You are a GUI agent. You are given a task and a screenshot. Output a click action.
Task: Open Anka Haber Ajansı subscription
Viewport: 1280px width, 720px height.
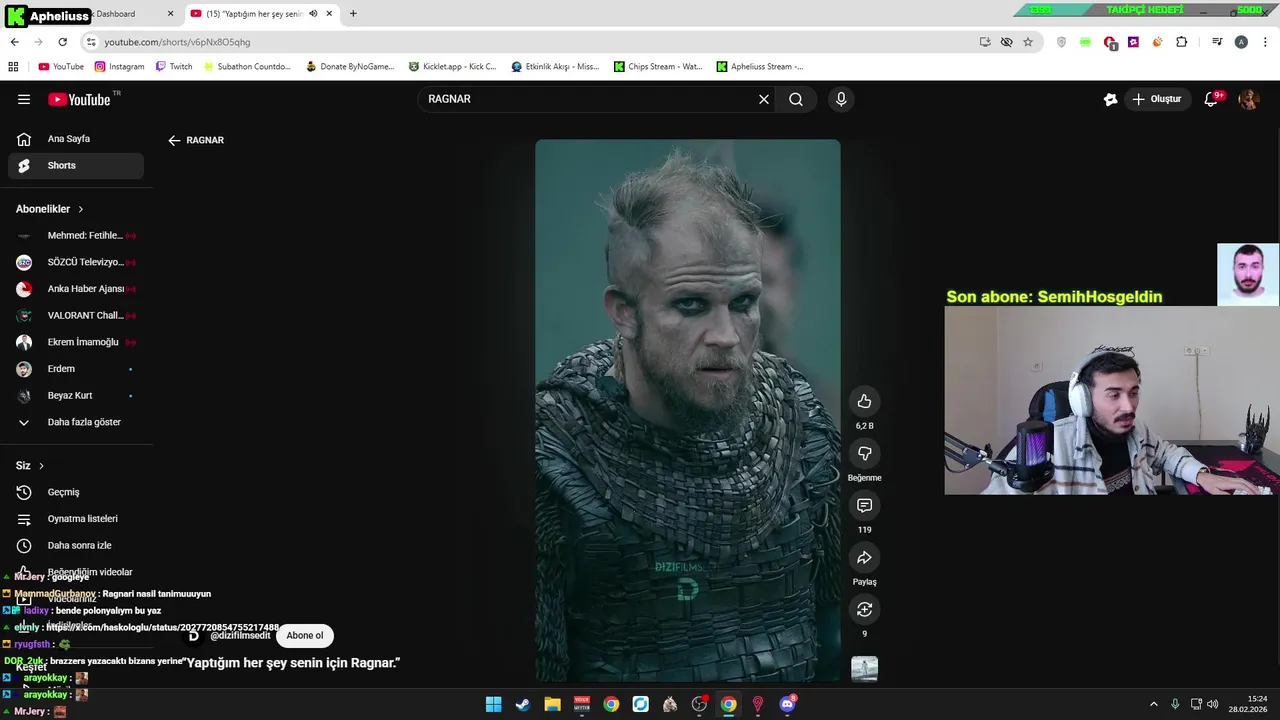pos(76,289)
